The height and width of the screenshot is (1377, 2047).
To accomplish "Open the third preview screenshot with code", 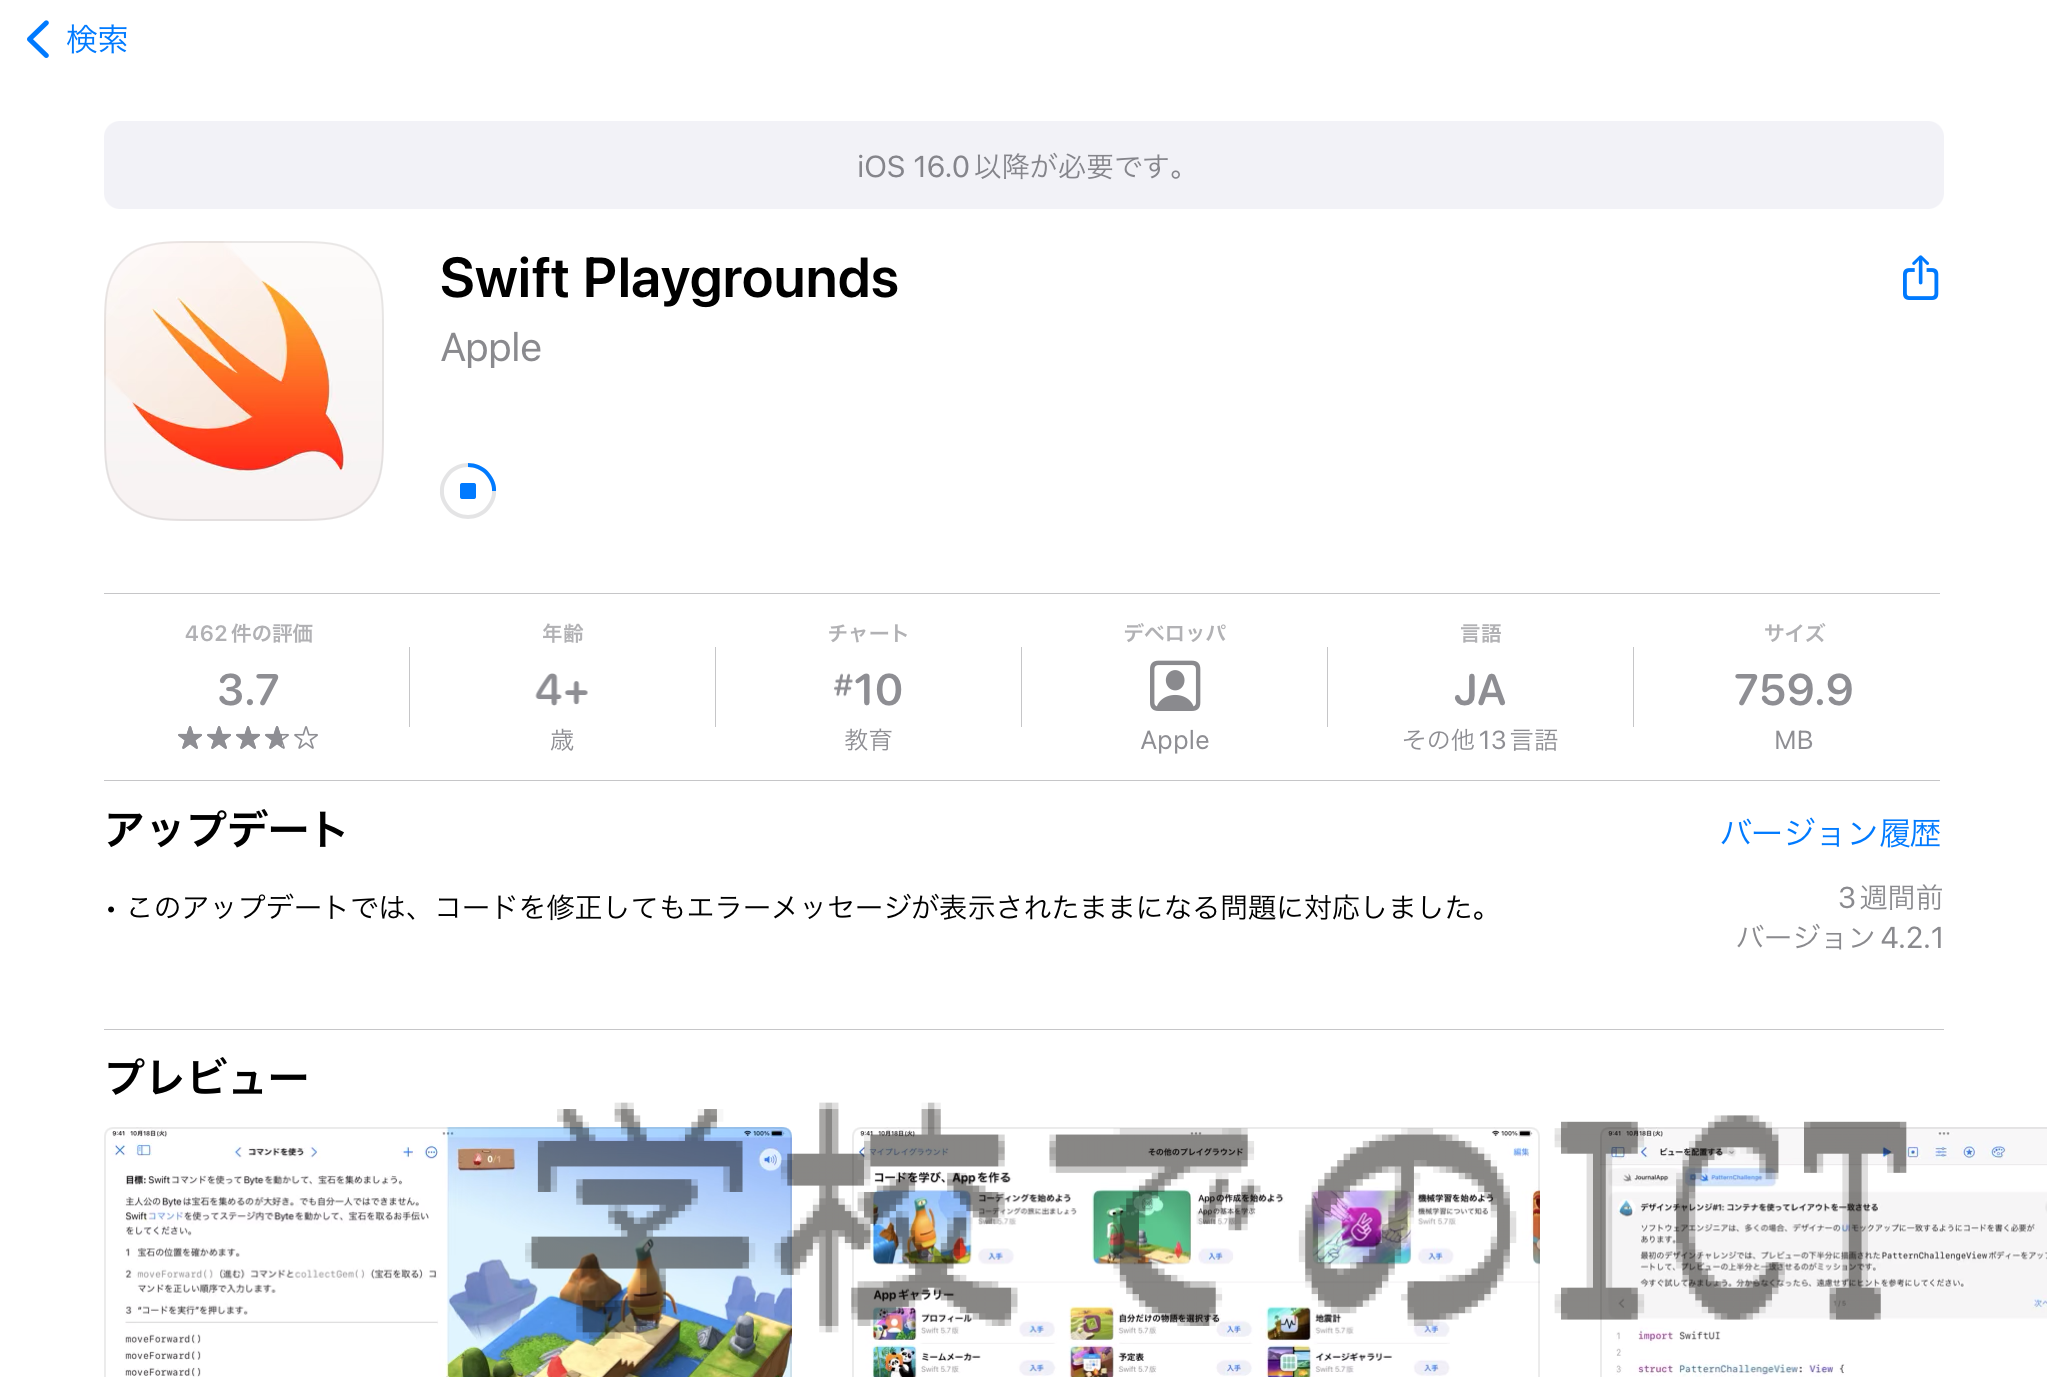I will [x=1823, y=1252].
